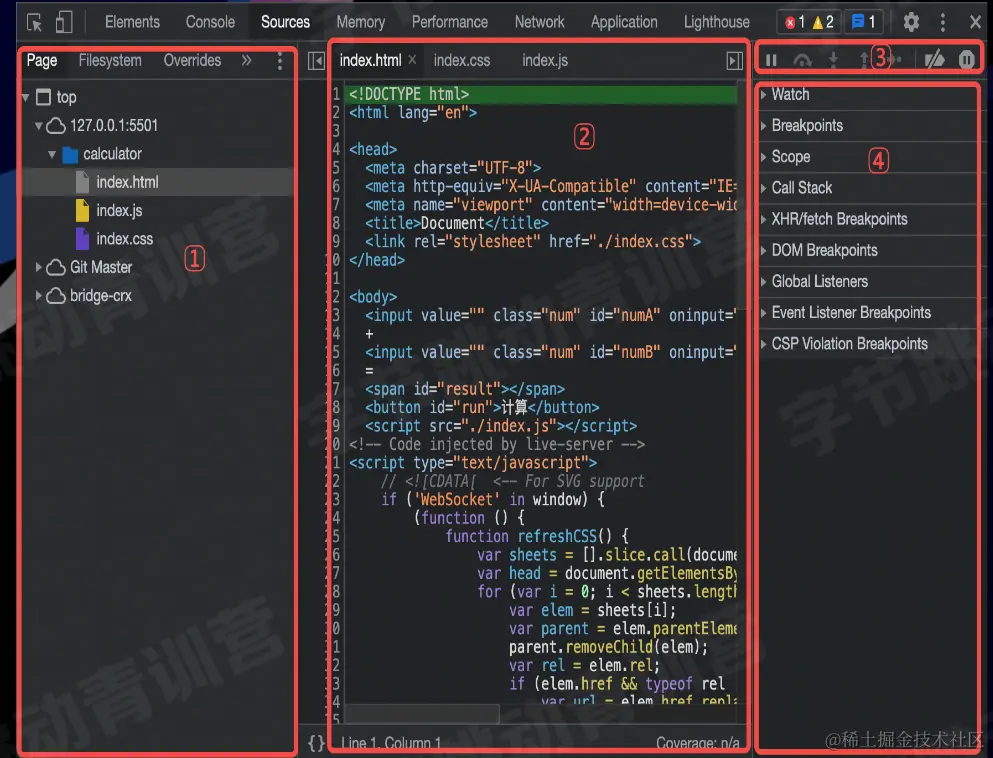993x758 pixels.
Task: Open the index.js editor tab
Action: (x=545, y=61)
